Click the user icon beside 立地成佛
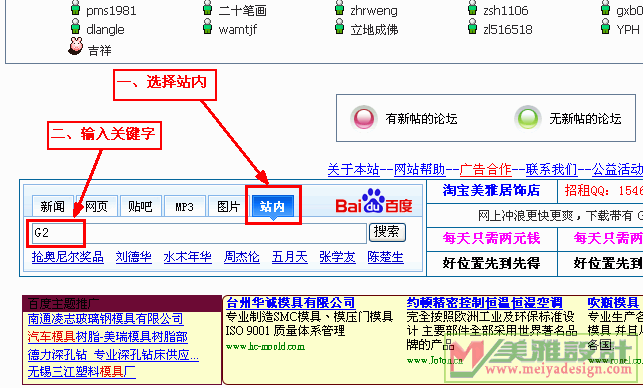The width and height of the screenshot is (643, 388). (x=340, y=27)
